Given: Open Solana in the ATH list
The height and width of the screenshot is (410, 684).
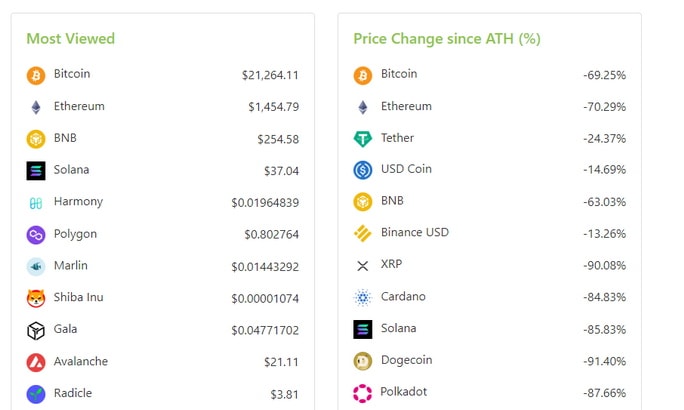Looking at the screenshot, I should click(398, 328).
